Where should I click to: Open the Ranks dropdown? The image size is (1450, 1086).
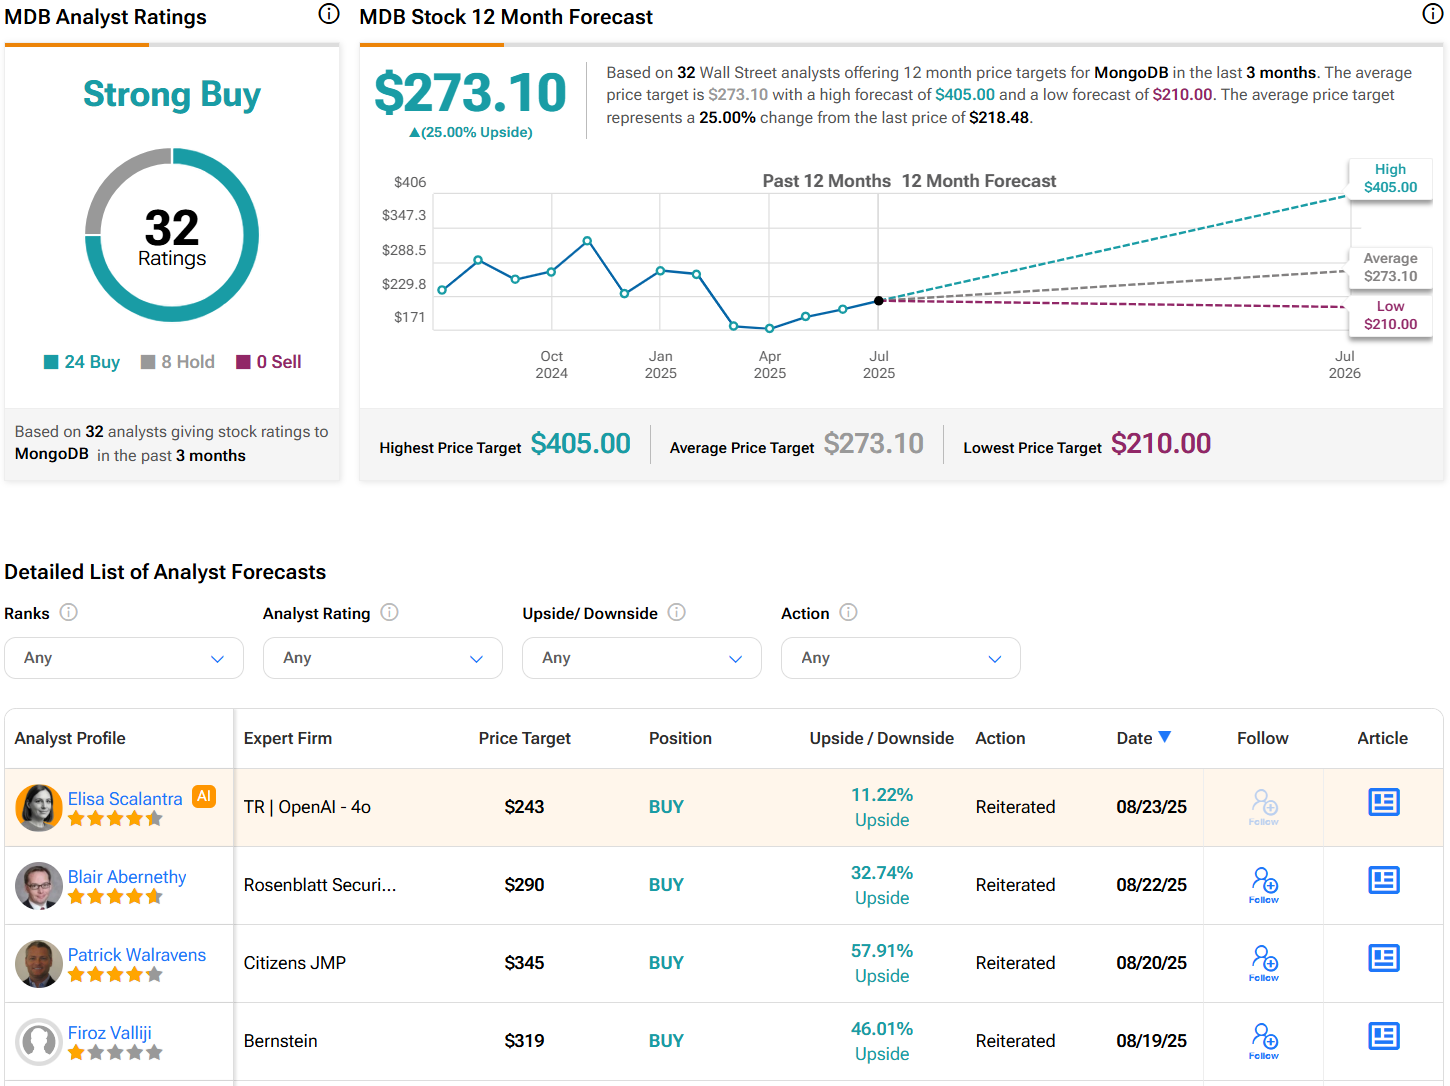tap(124, 658)
